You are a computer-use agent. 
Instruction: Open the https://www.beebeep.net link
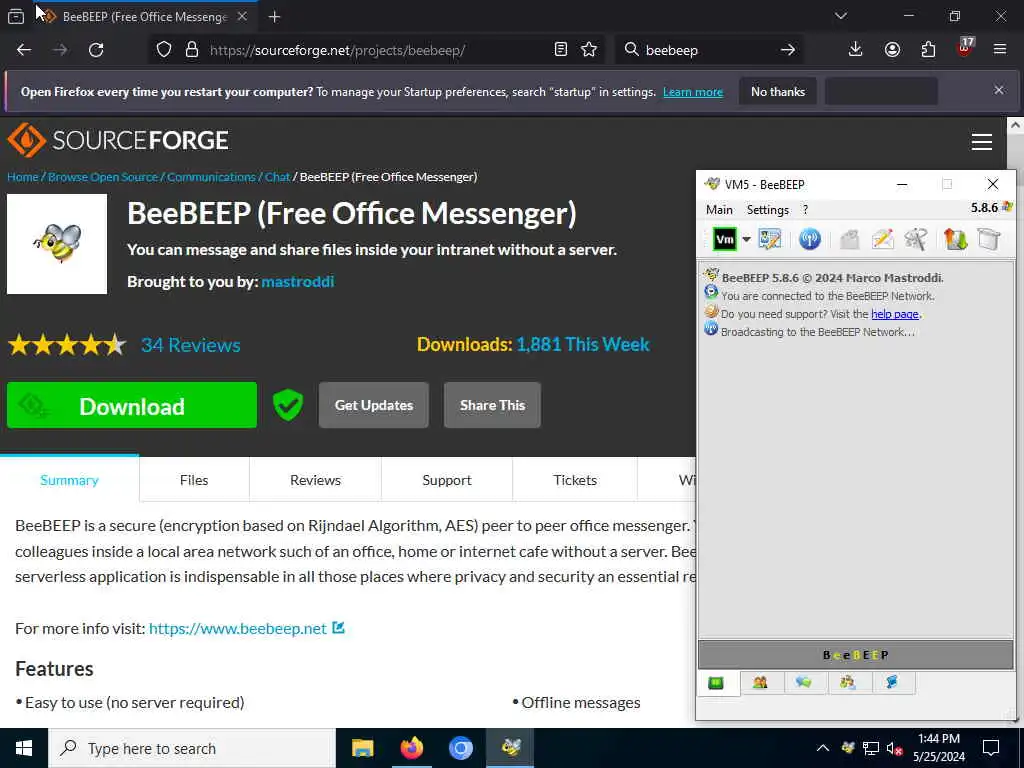pos(238,628)
